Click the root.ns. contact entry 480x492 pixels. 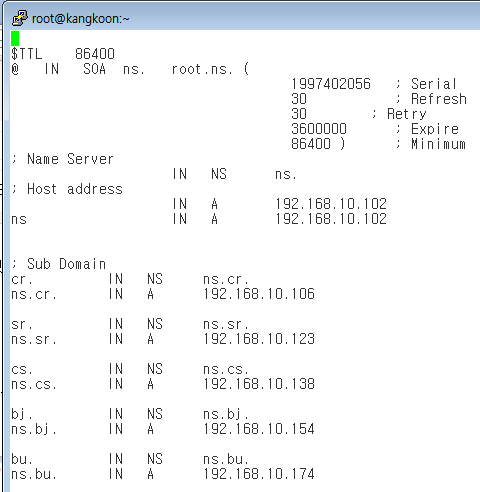coord(202,69)
